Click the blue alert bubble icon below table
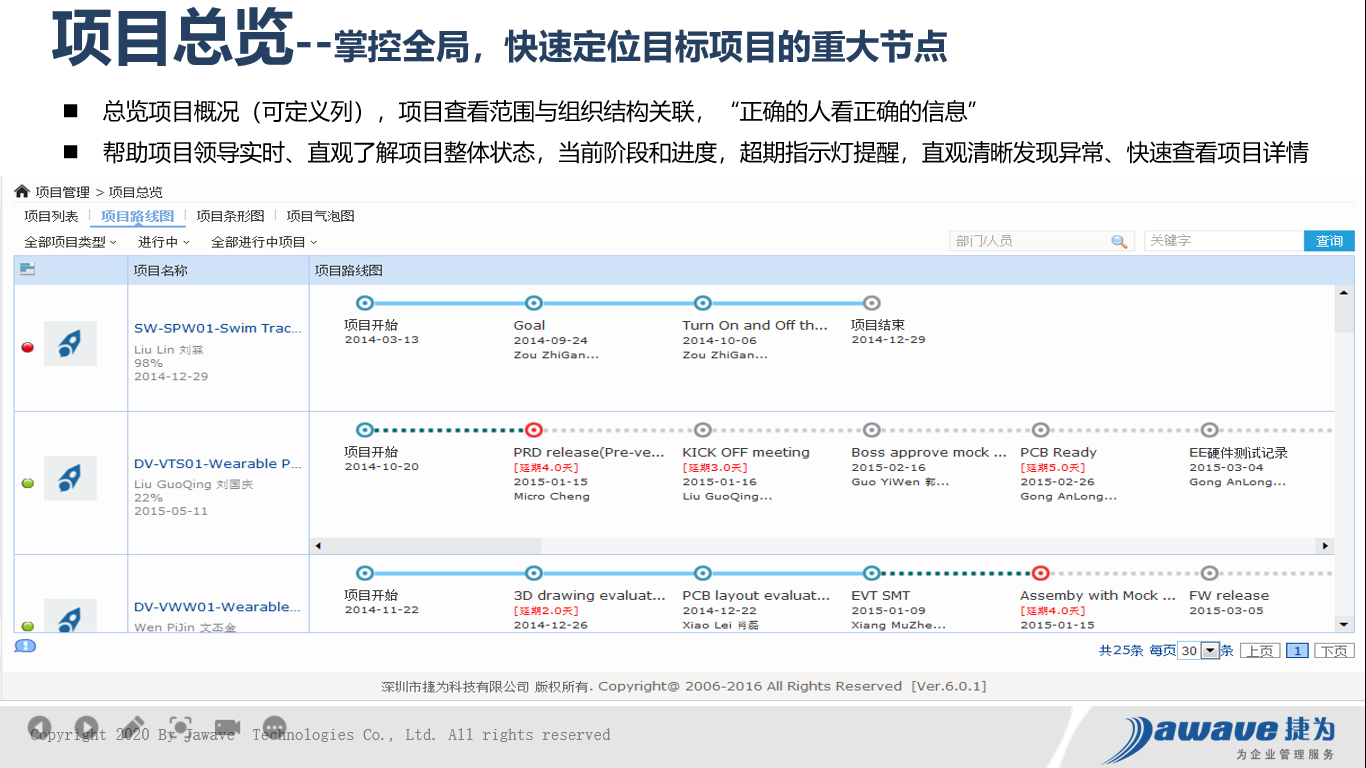 25,646
